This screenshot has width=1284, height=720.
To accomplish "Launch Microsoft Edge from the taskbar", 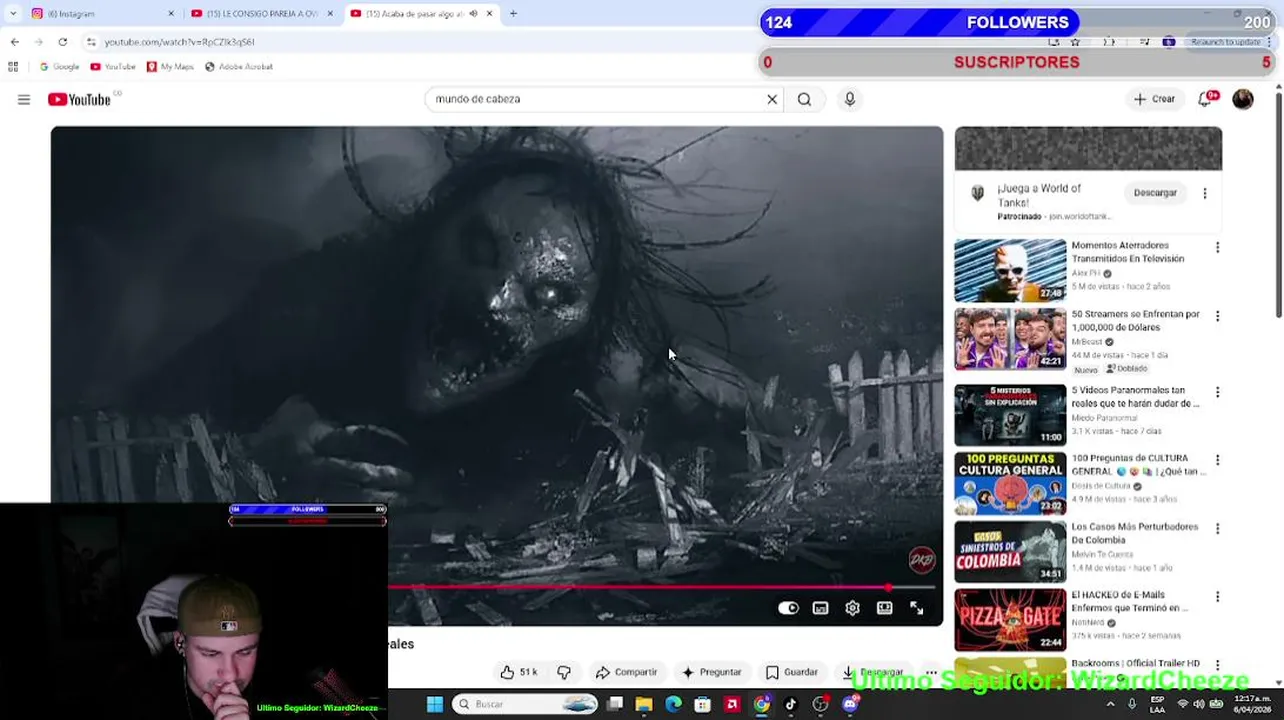I will pos(673,704).
